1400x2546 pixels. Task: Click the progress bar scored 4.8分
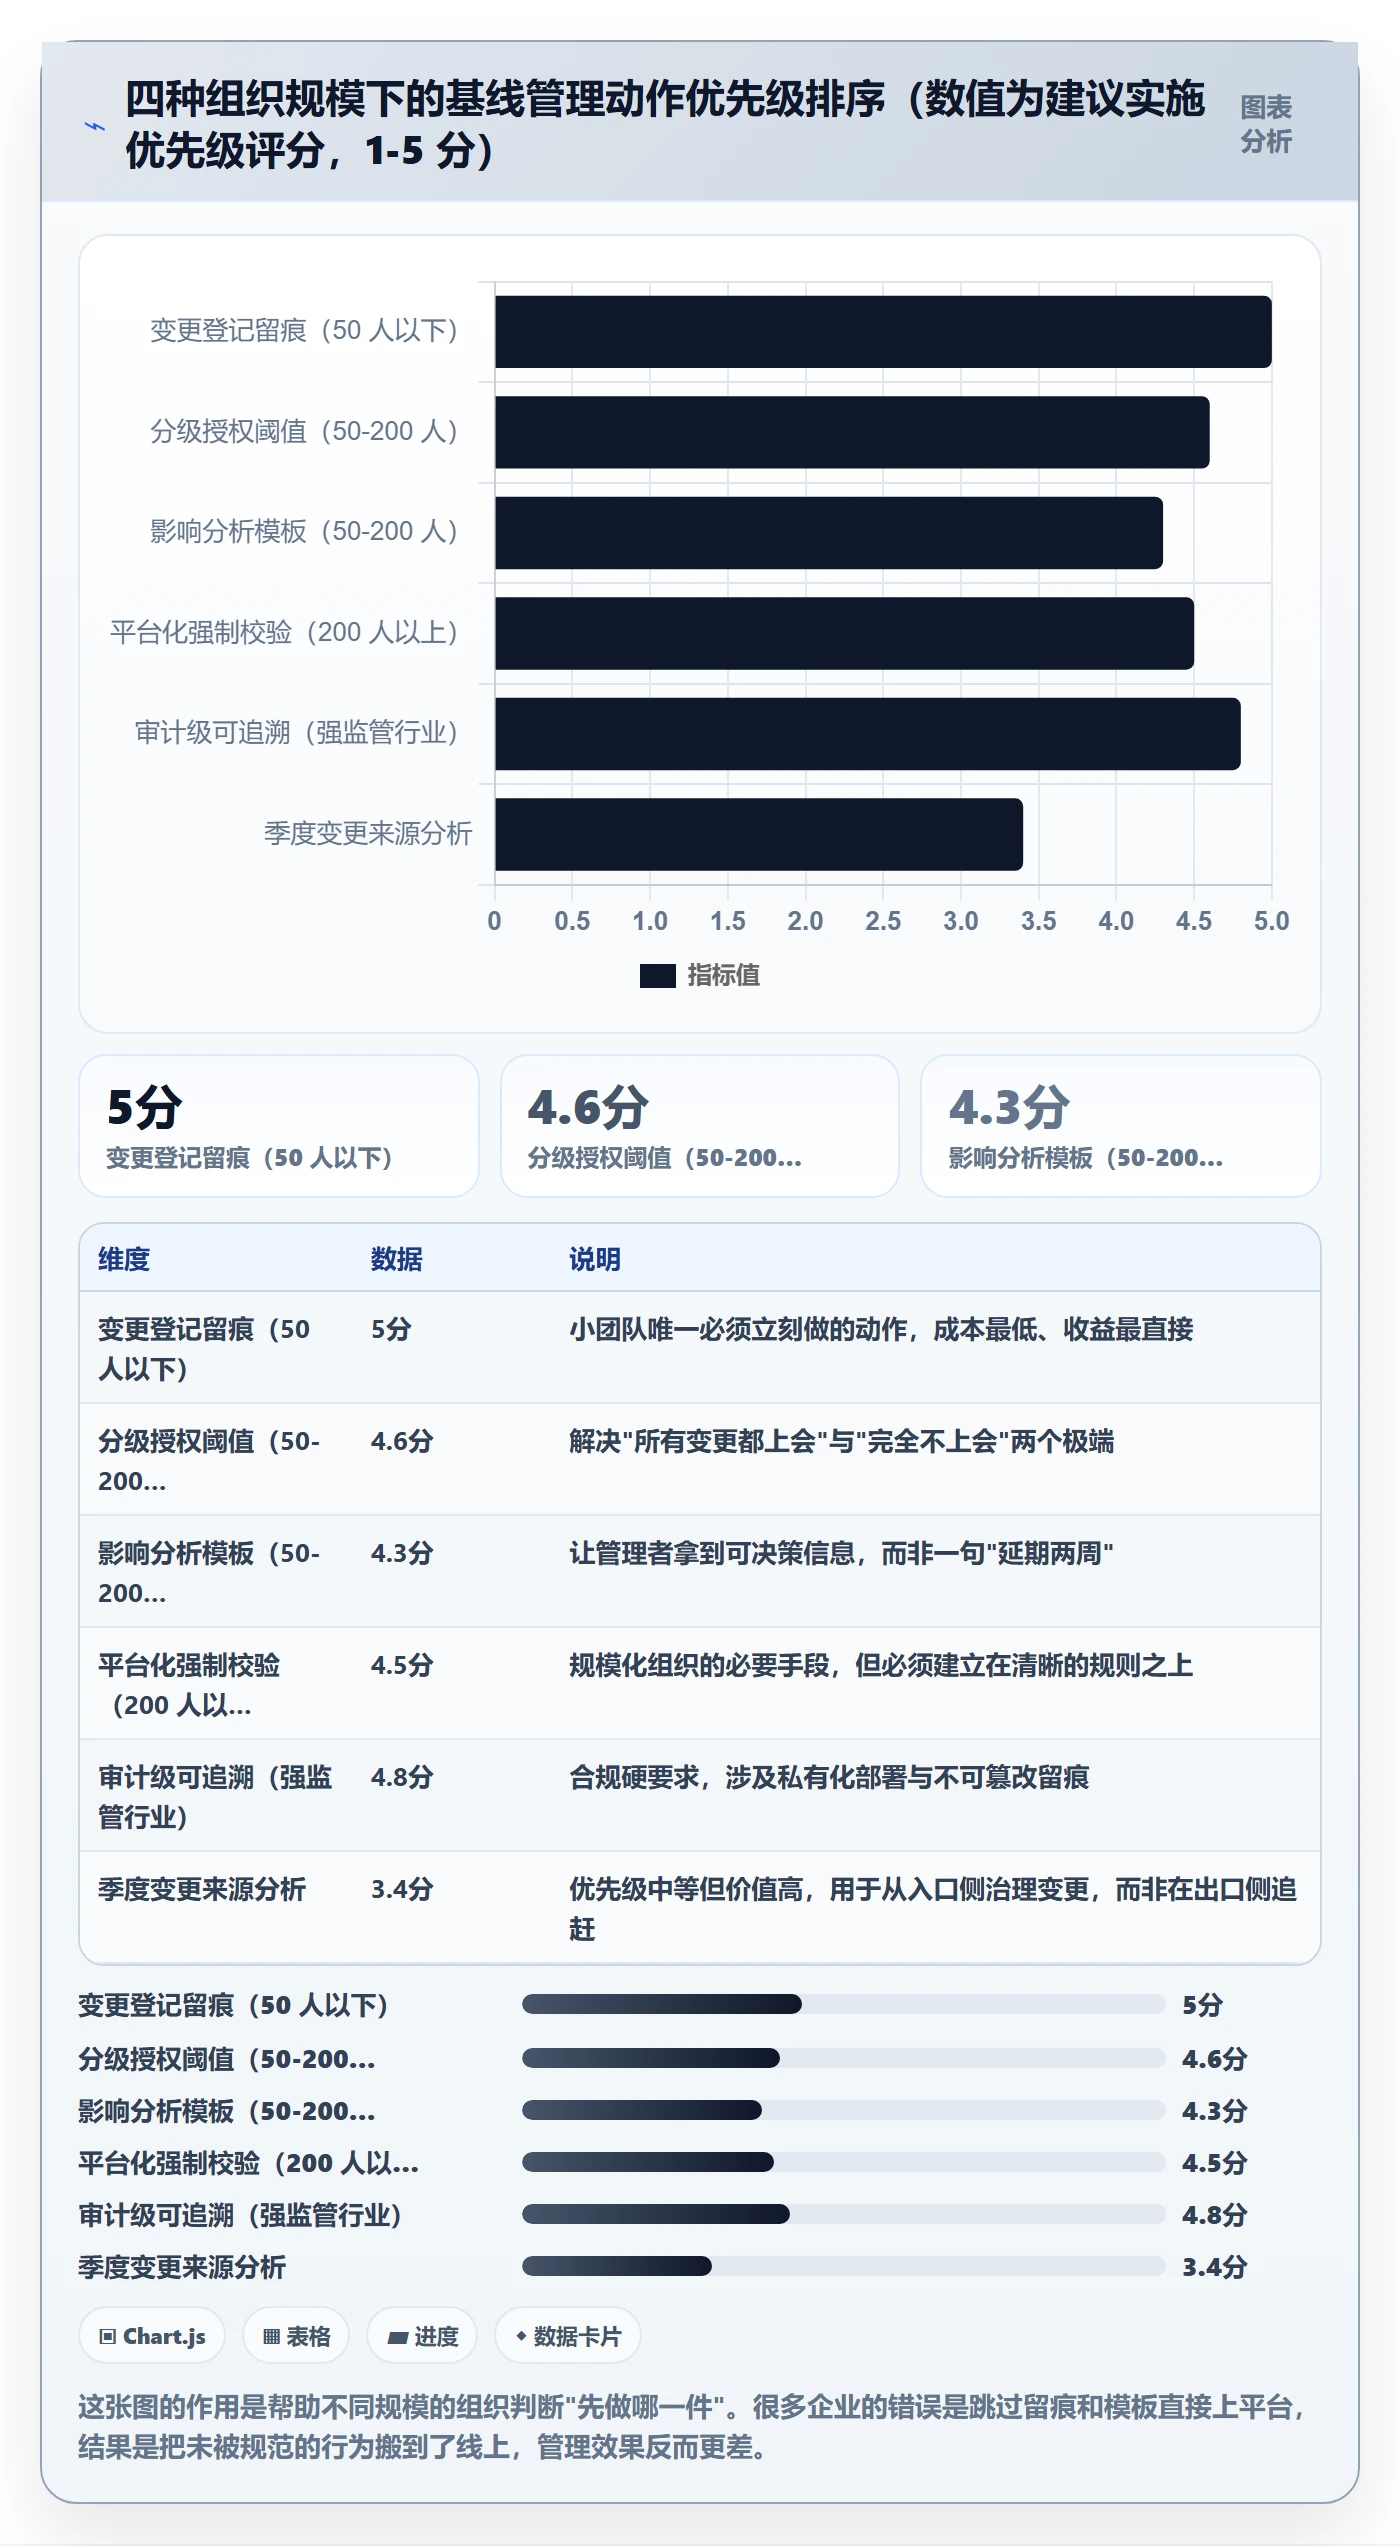point(844,2214)
